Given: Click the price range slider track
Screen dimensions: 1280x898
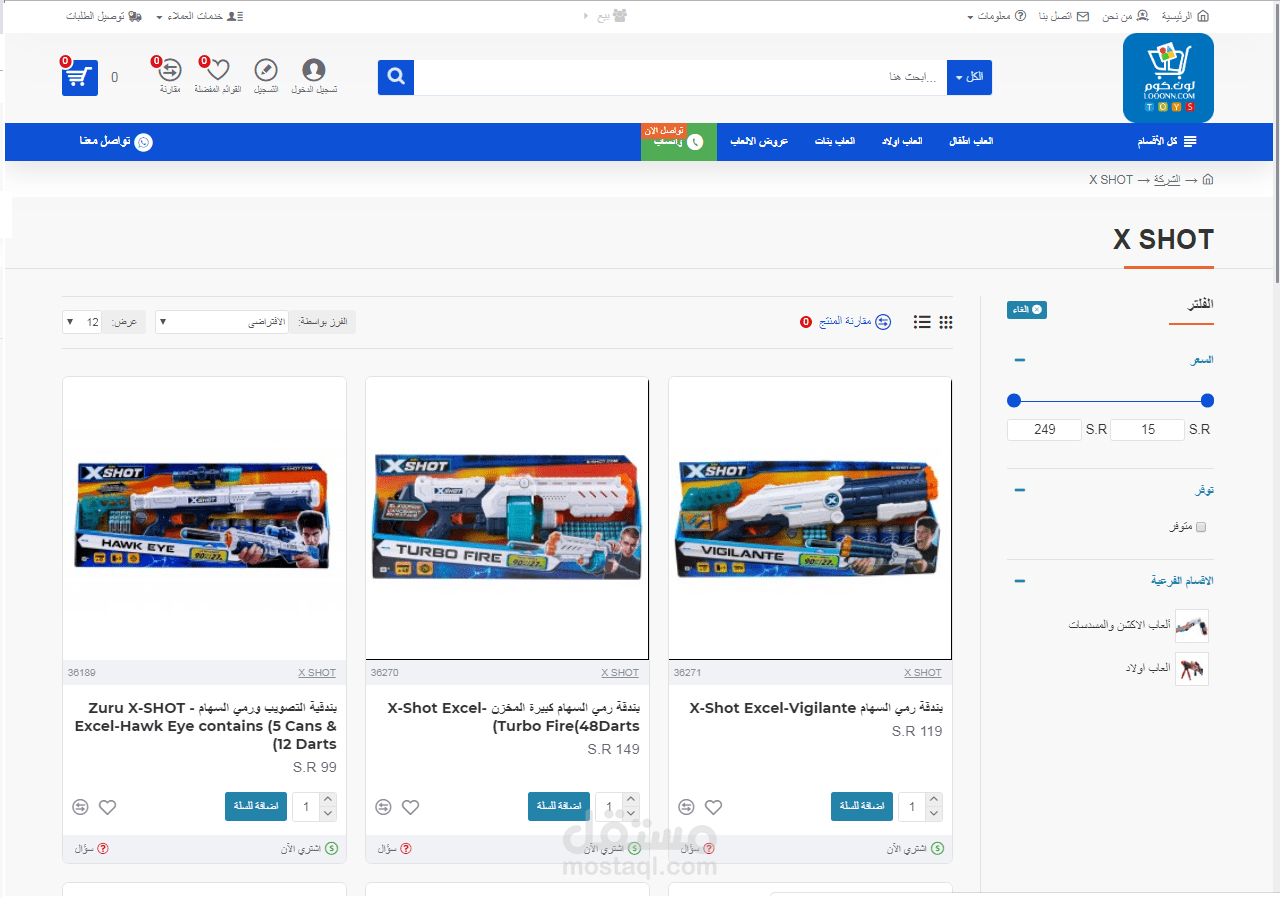Looking at the screenshot, I should point(1110,401).
